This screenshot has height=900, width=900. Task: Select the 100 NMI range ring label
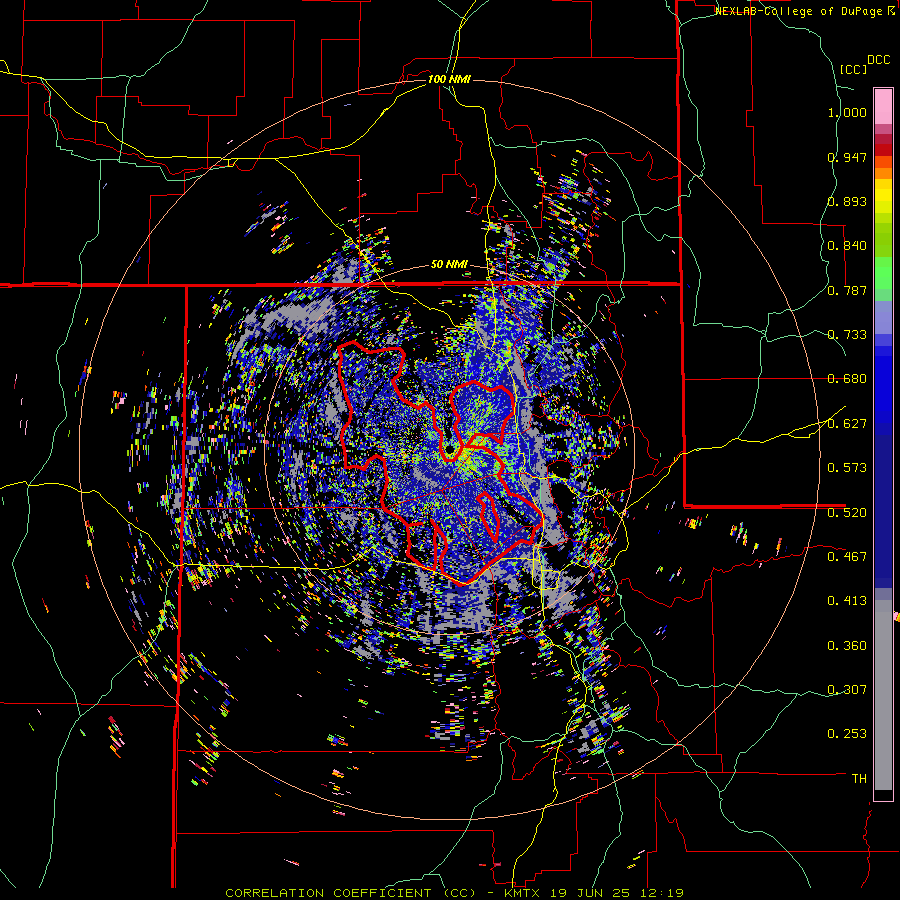tap(449, 79)
